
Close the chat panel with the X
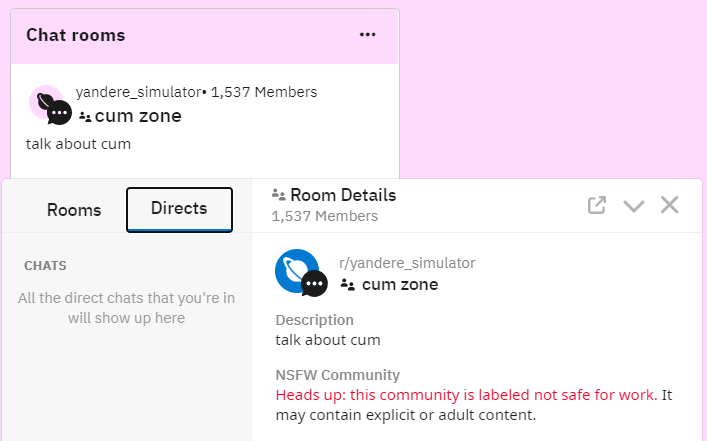670,205
